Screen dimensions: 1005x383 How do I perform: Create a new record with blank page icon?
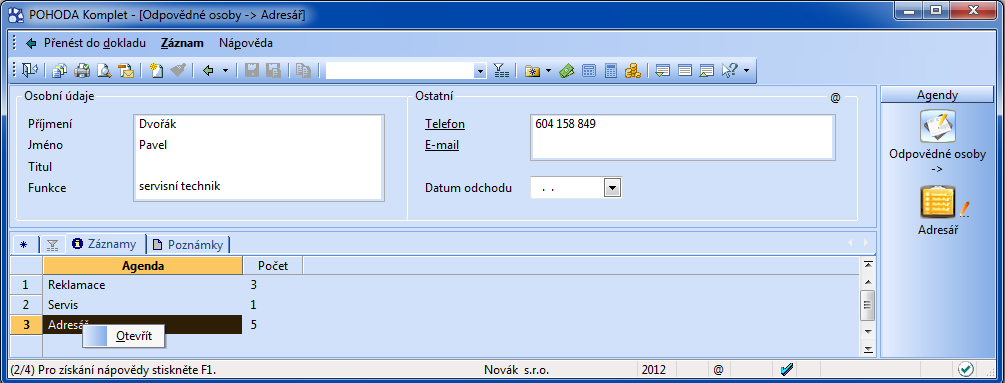[x=156, y=70]
